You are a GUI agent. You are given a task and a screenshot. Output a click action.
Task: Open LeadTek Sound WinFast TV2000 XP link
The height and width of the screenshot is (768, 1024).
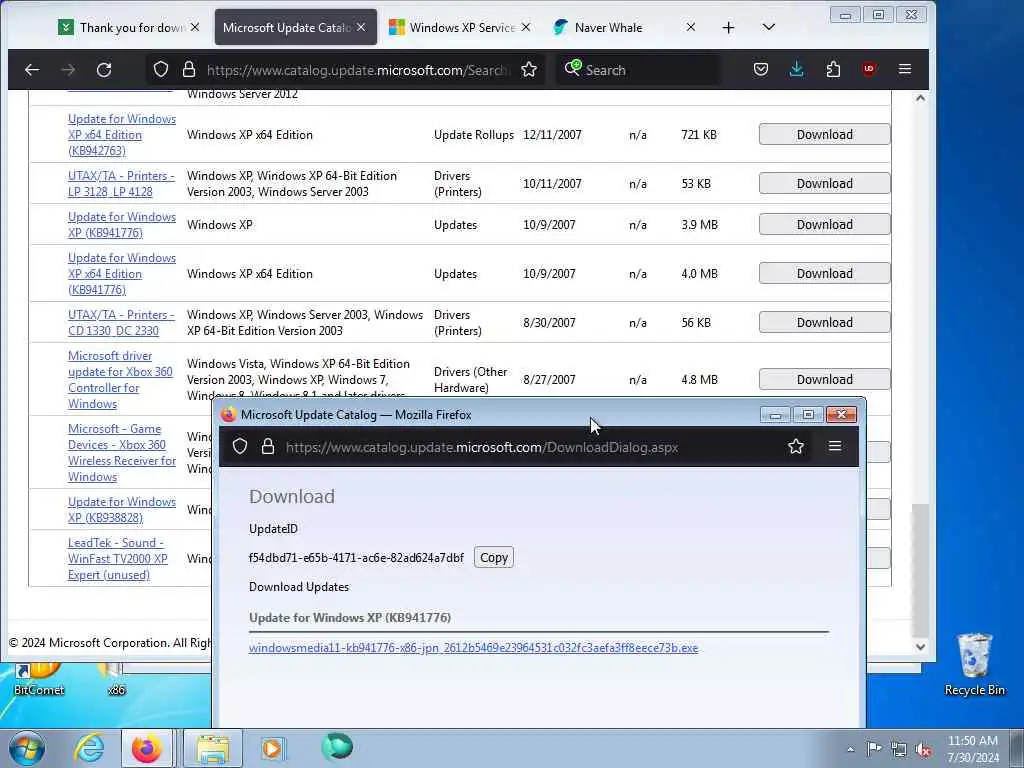tap(118, 559)
